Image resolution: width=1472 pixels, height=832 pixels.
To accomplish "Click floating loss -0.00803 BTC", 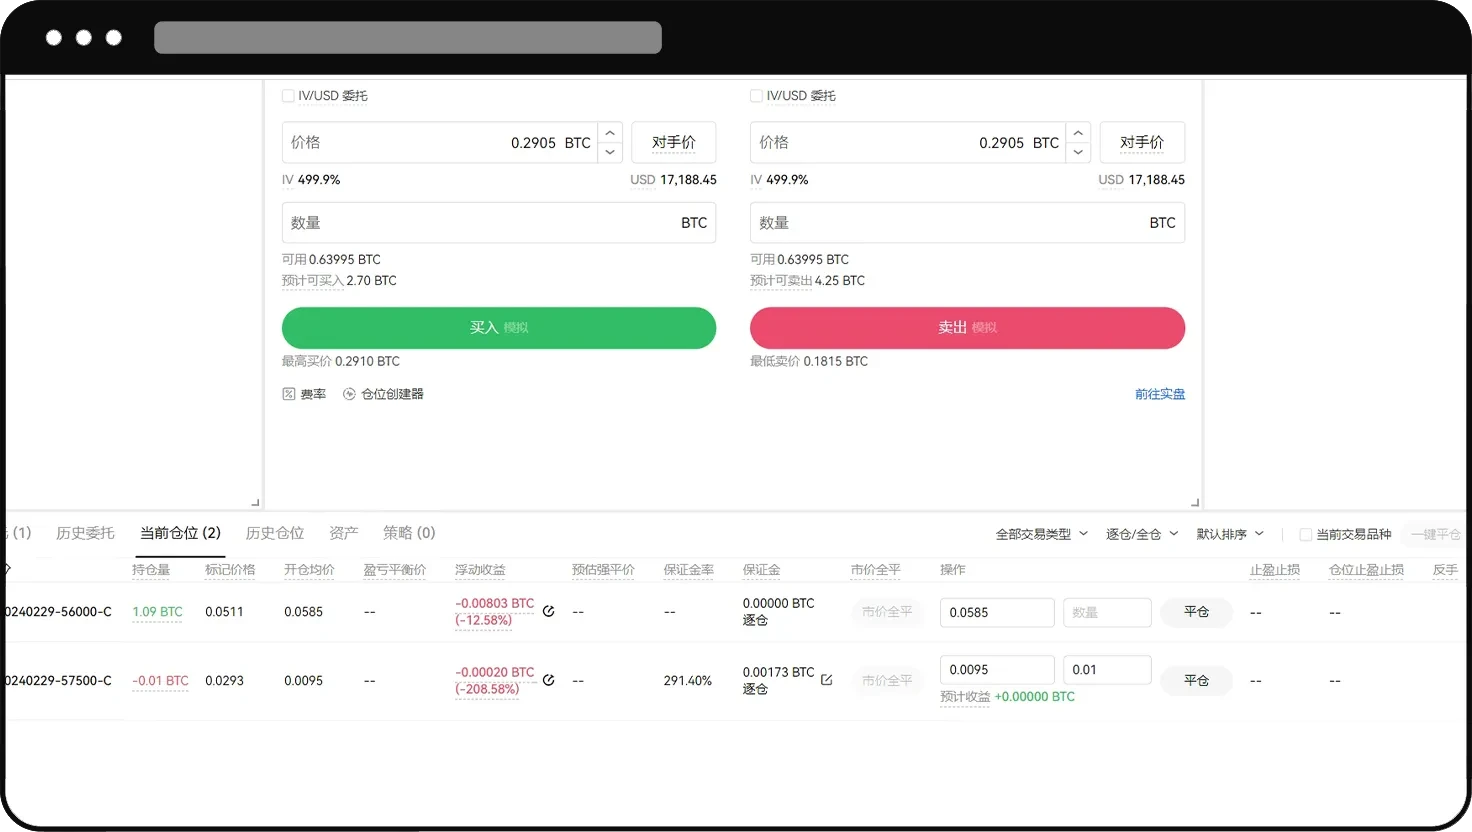I will tap(495, 604).
